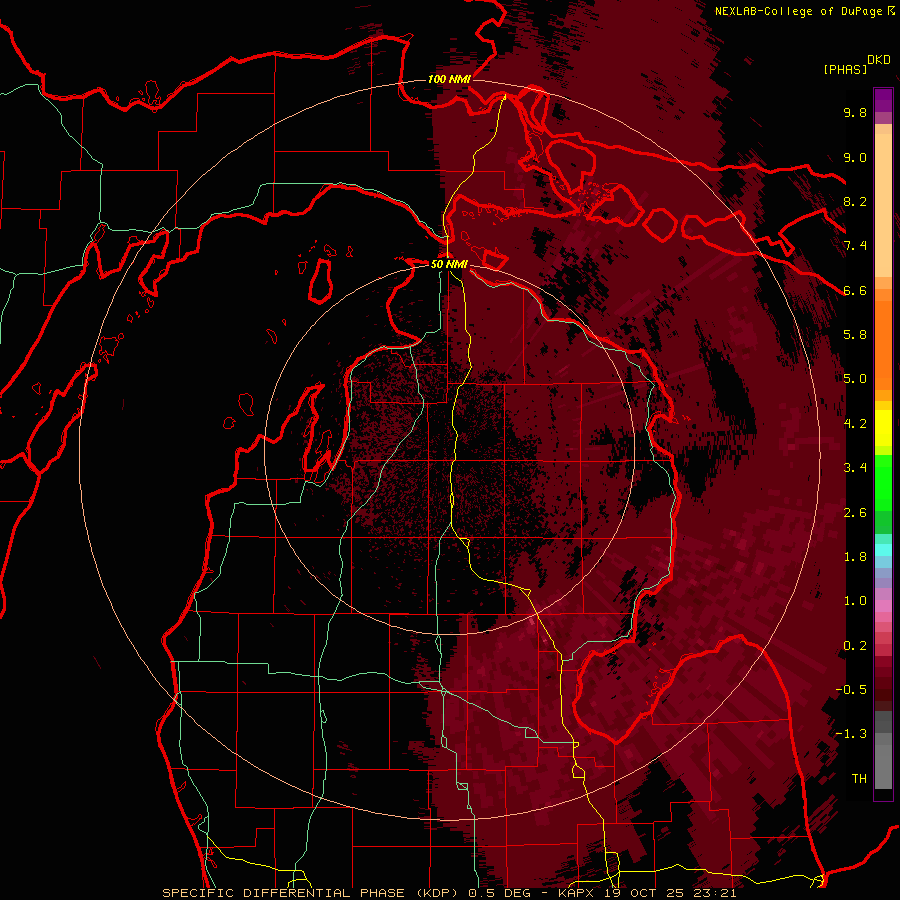900x900 pixels.
Task: Select the 9.0 value on the color scale
Action: (855, 157)
